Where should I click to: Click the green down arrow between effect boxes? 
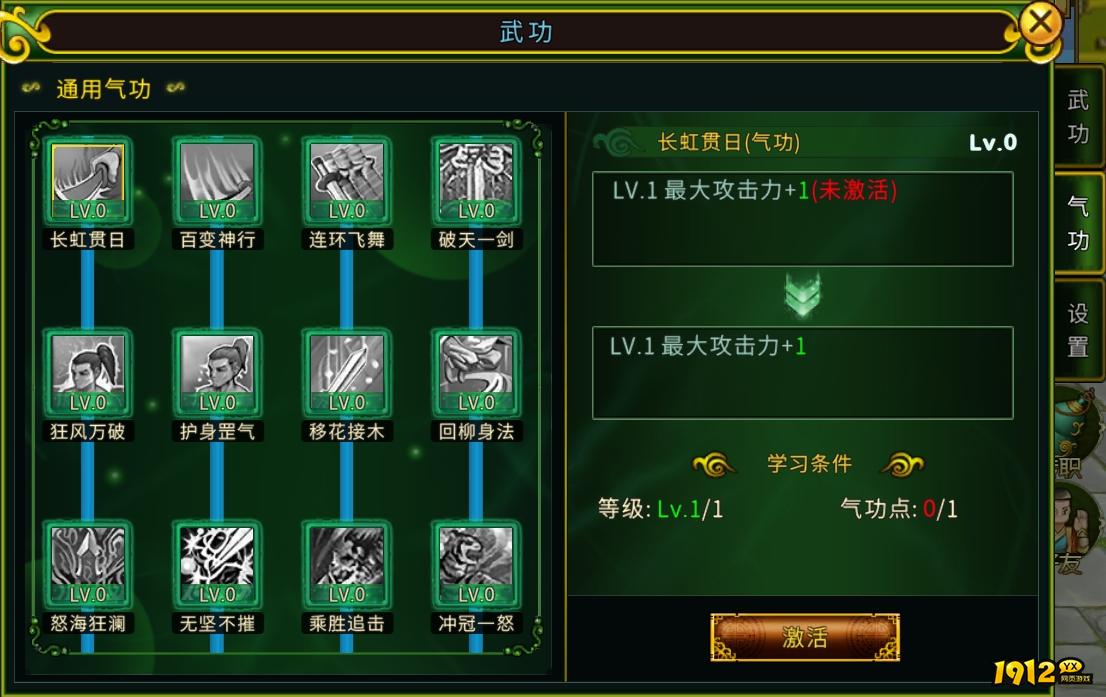tap(803, 296)
